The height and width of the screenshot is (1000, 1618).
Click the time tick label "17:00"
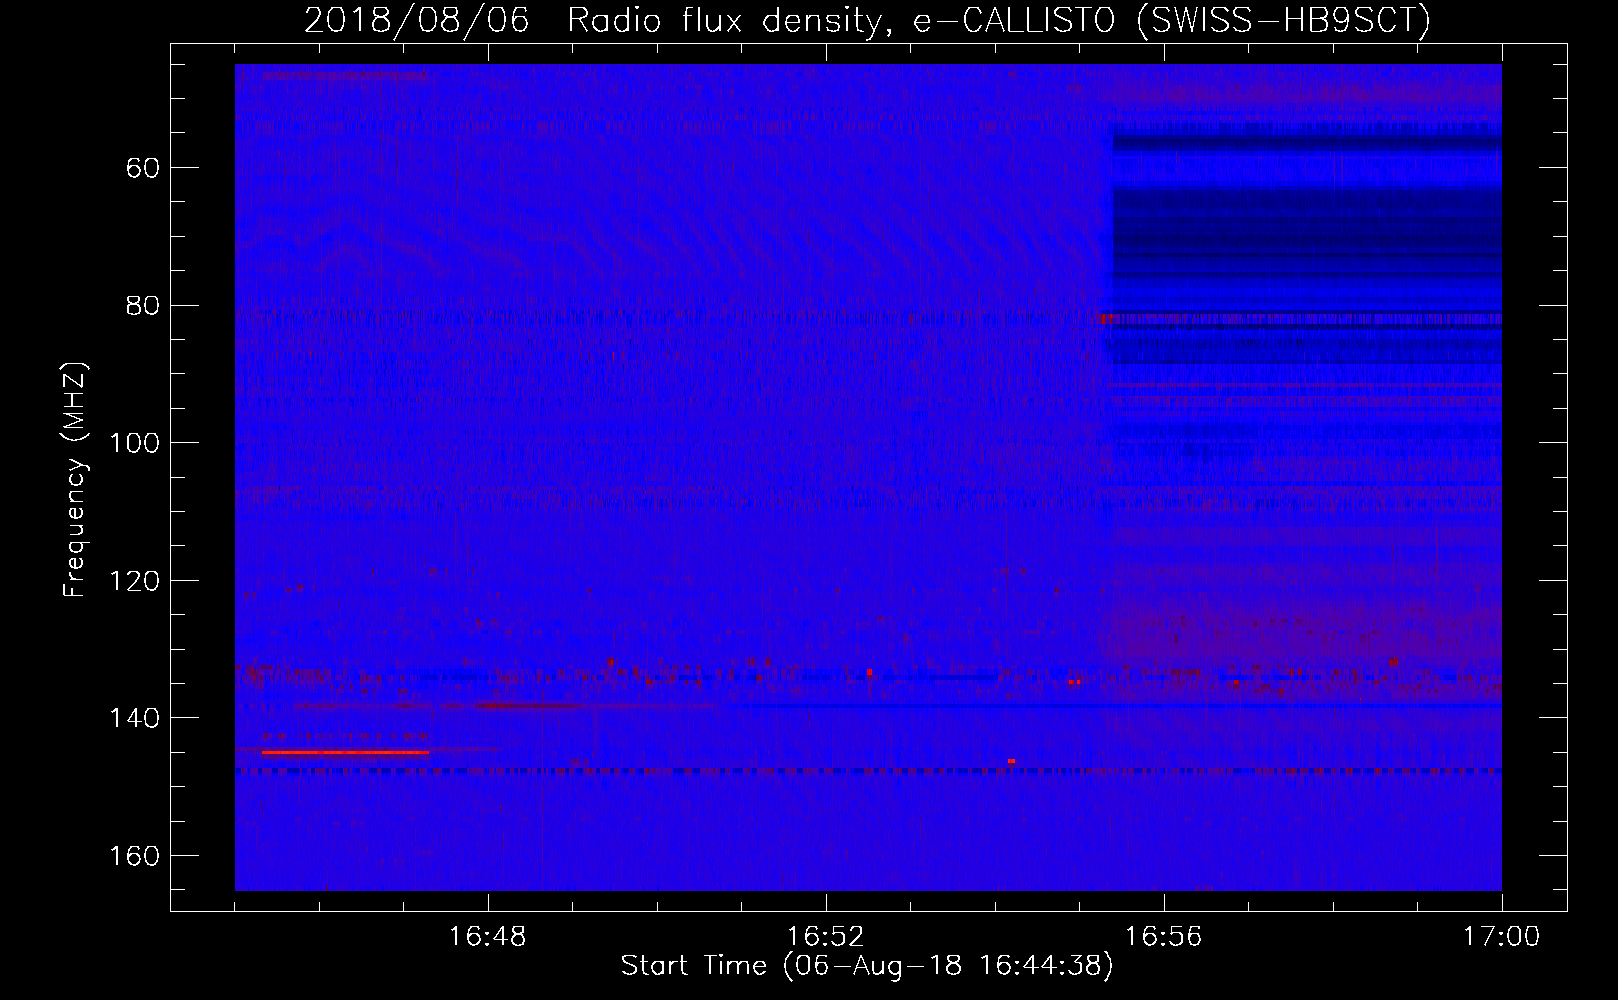(x=1501, y=937)
